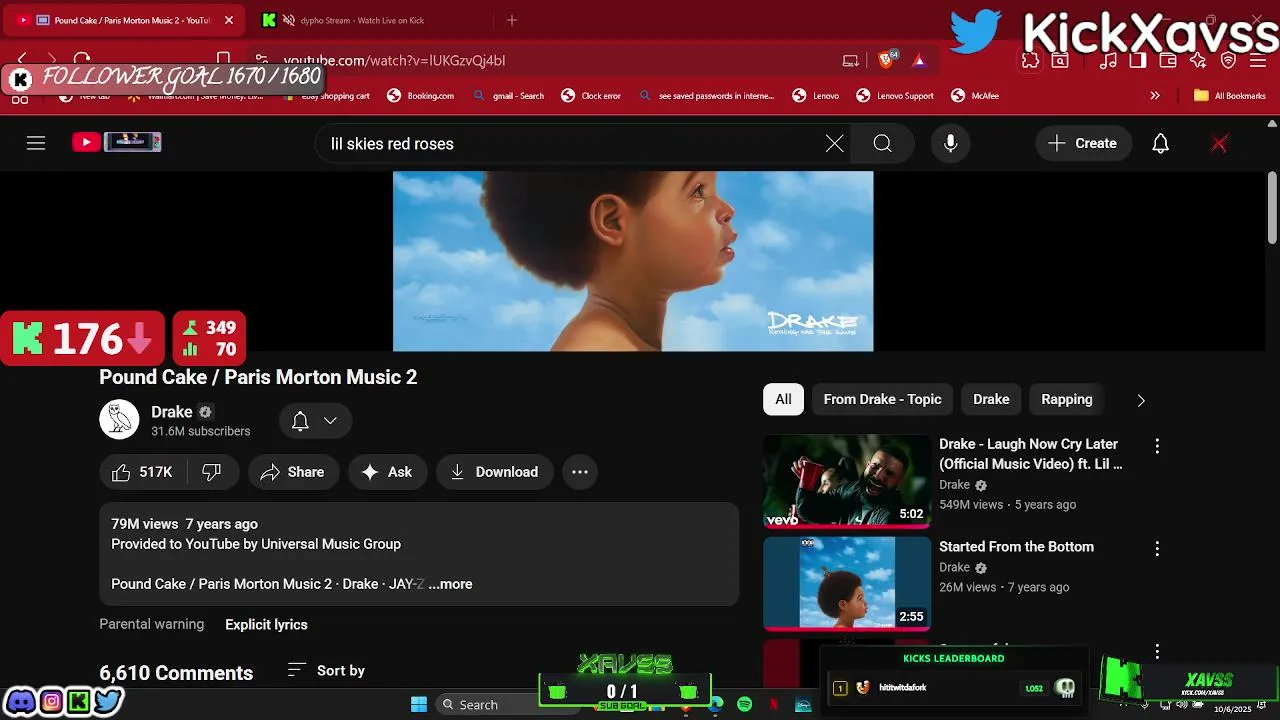Image resolution: width=1280 pixels, height=720 pixels.
Task: Open the see saved passwords bookmark
Action: point(705,96)
